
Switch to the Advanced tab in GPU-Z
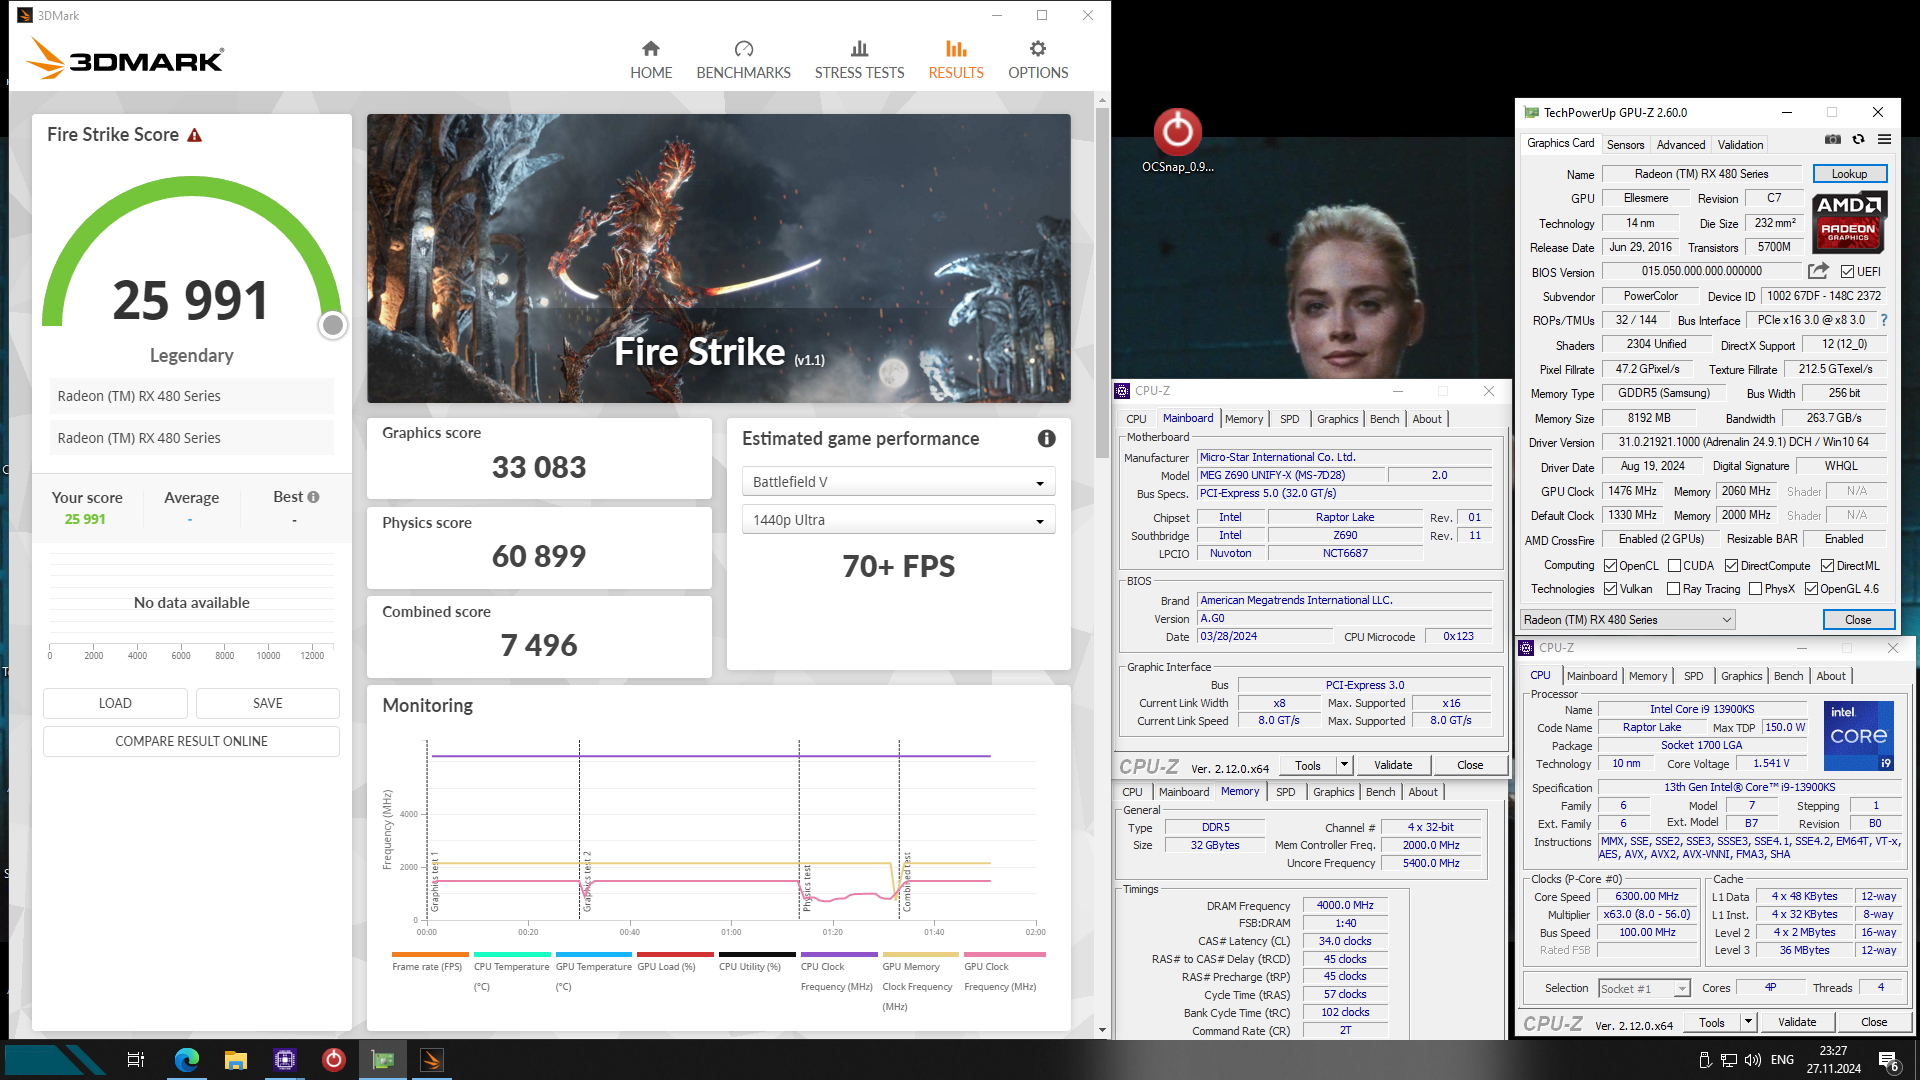tap(1681, 145)
